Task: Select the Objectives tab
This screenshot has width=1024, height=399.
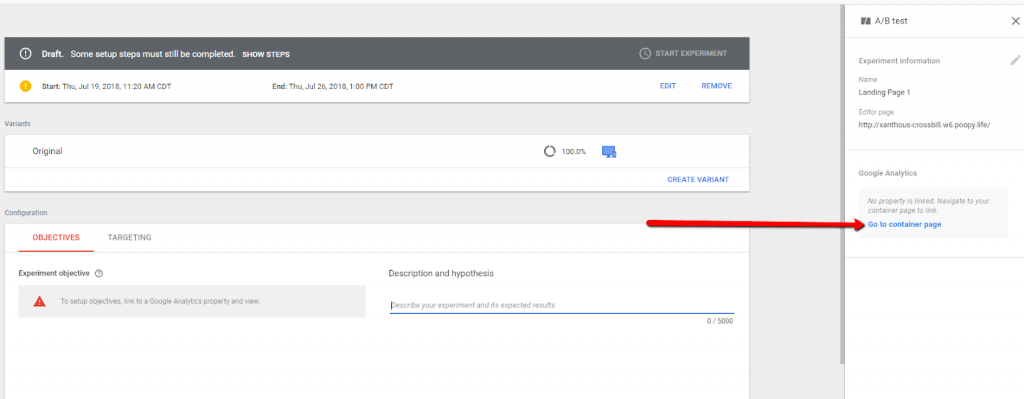Action: [56, 238]
